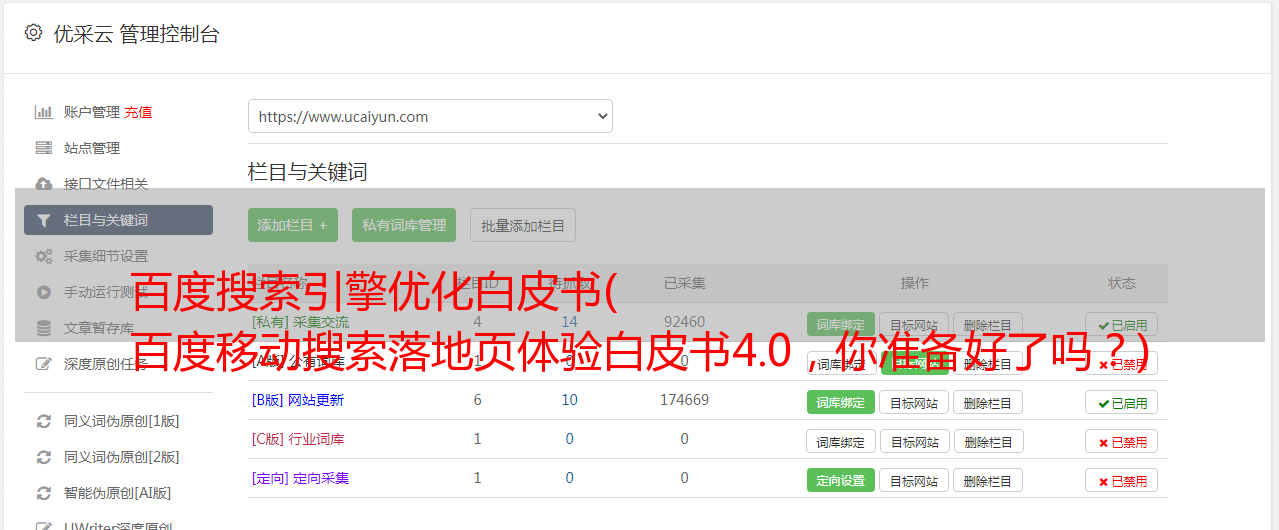Screen dimensions: 1279x530
Task: Click 目标网站 in 网站更新 row
Action: 914,402
